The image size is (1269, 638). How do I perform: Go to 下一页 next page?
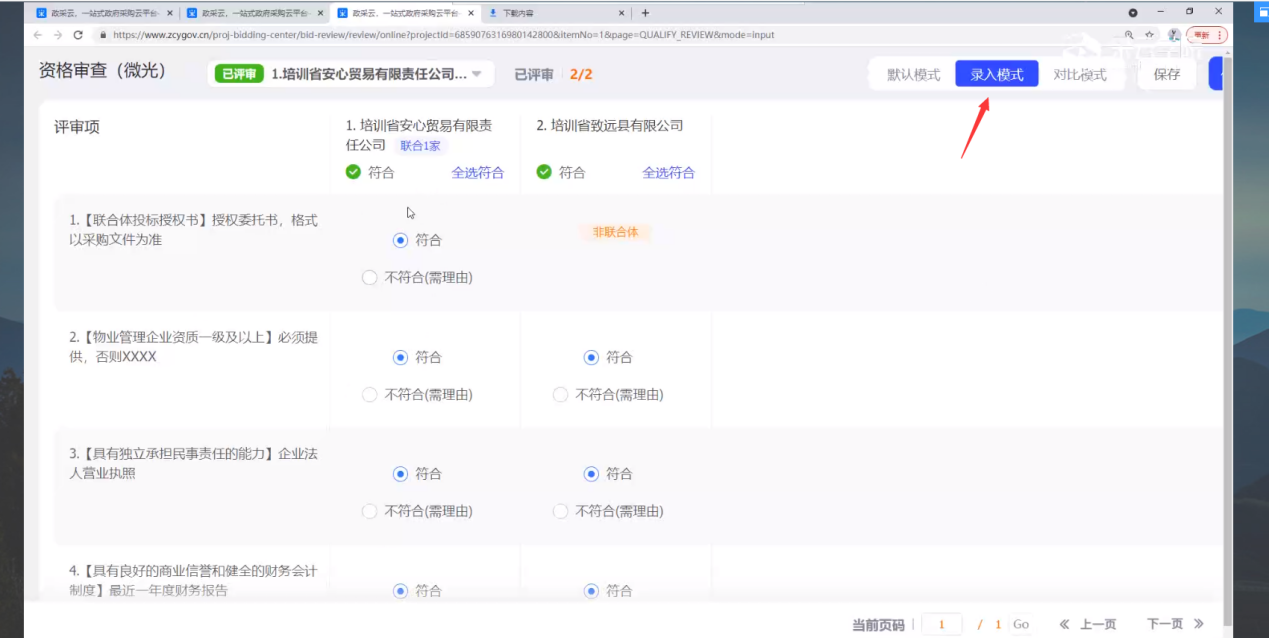click(x=1175, y=624)
